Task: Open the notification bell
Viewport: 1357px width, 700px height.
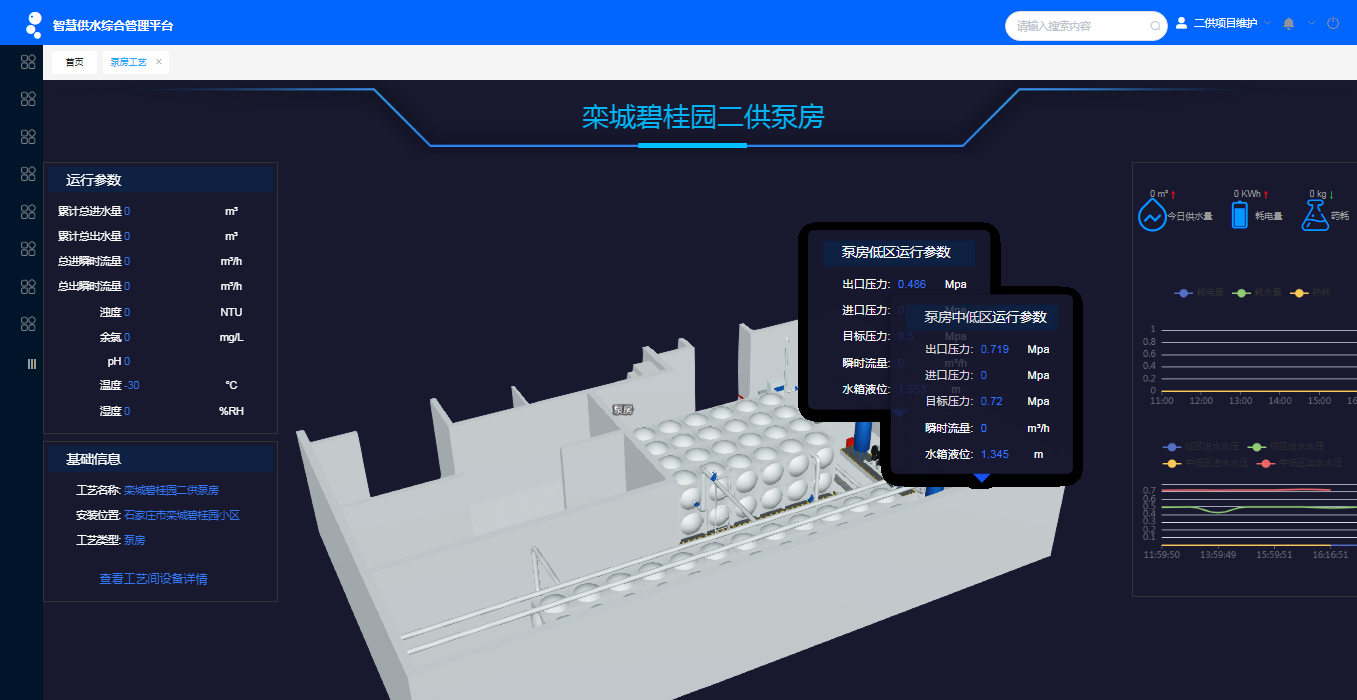Action: tap(1289, 23)
